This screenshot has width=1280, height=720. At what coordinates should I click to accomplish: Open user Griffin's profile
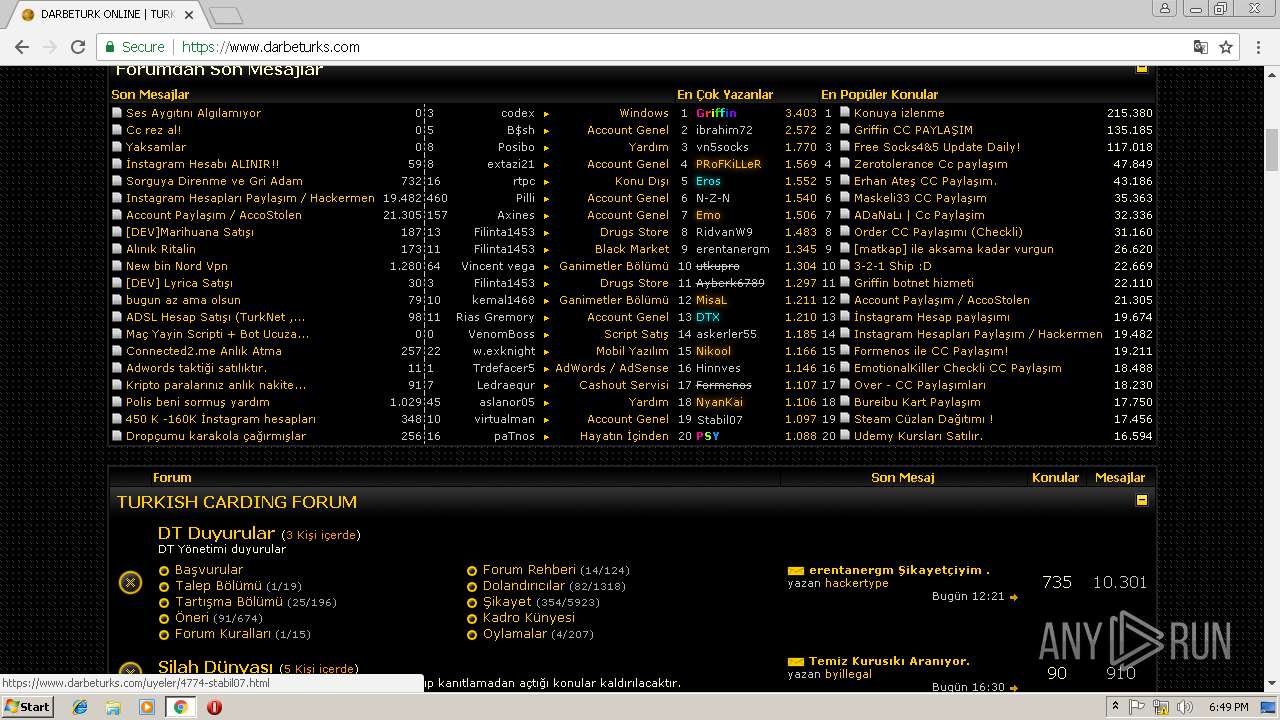[716, 113]
